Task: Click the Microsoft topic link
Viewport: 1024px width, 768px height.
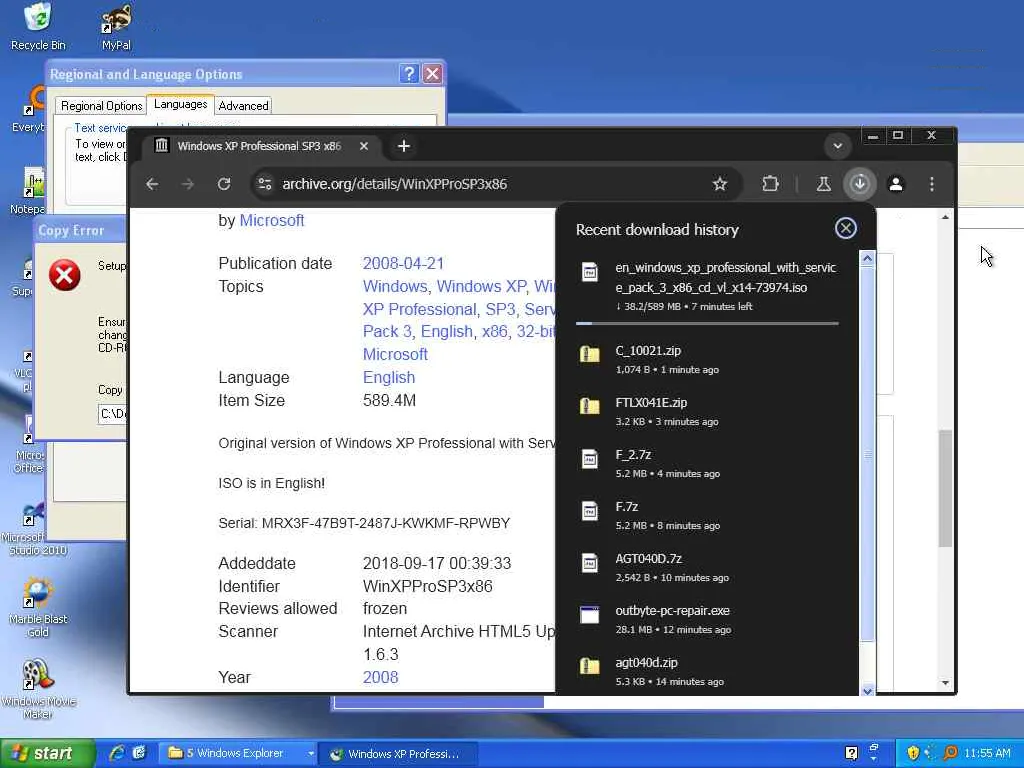Action: (395, 355)
